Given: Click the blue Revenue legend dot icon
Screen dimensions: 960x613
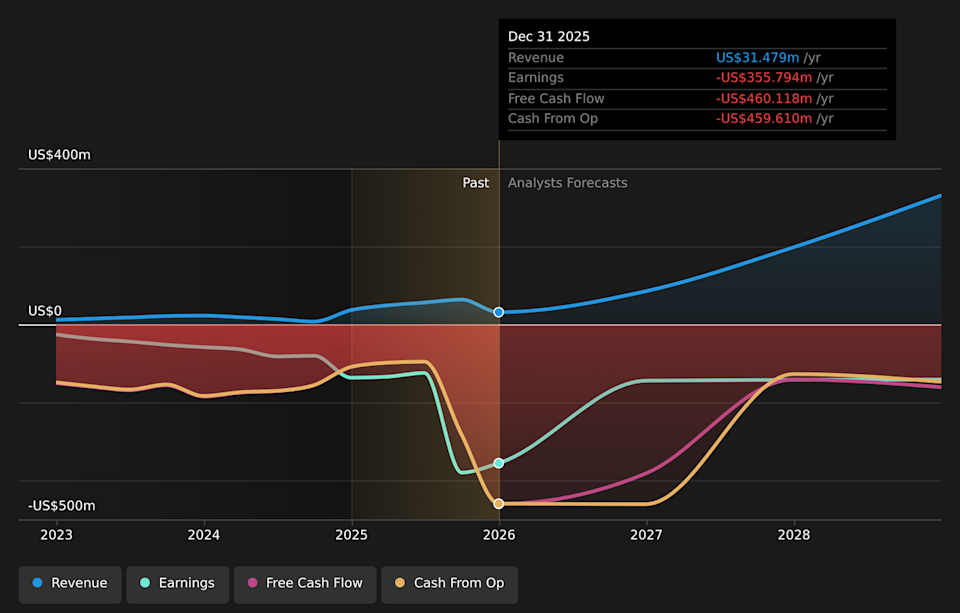Looking at the screenshot, I should (38, 583).
